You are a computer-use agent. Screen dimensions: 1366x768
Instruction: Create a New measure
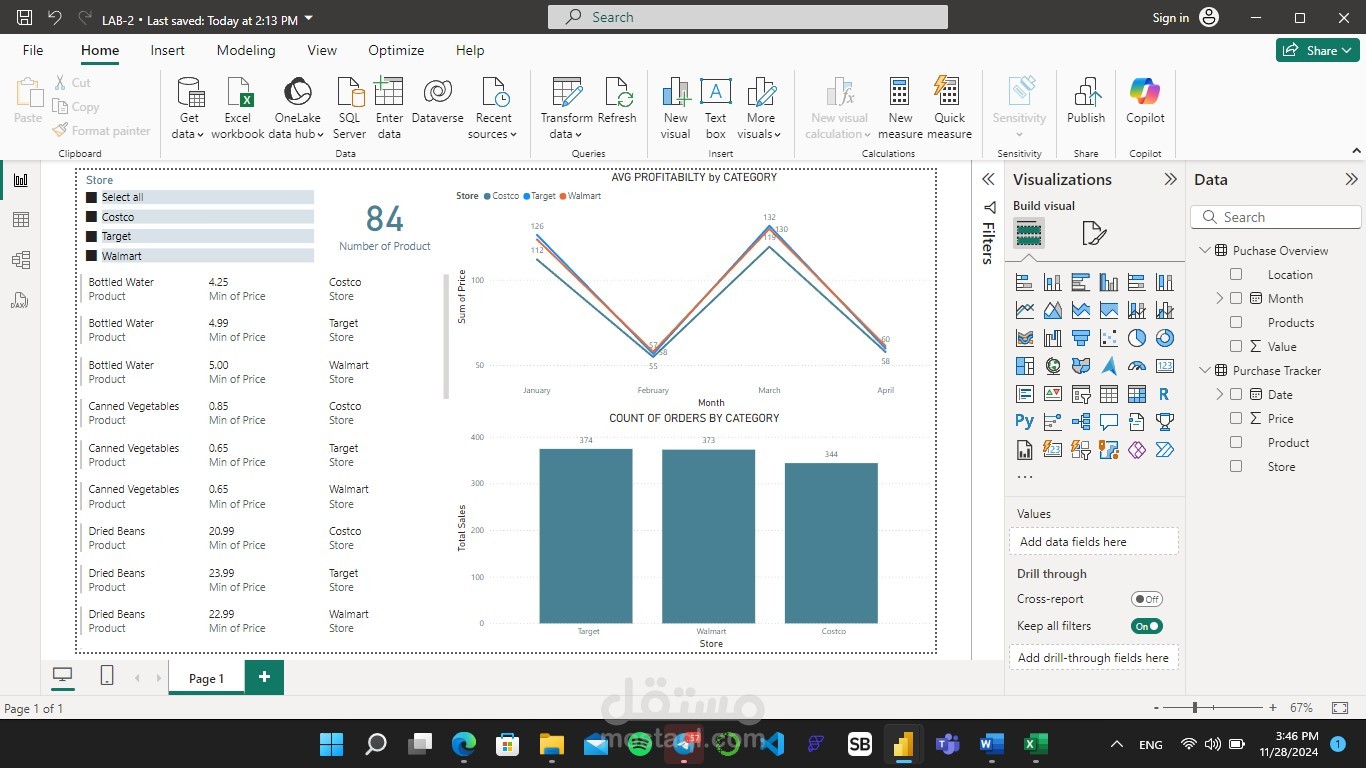(900, 108)
